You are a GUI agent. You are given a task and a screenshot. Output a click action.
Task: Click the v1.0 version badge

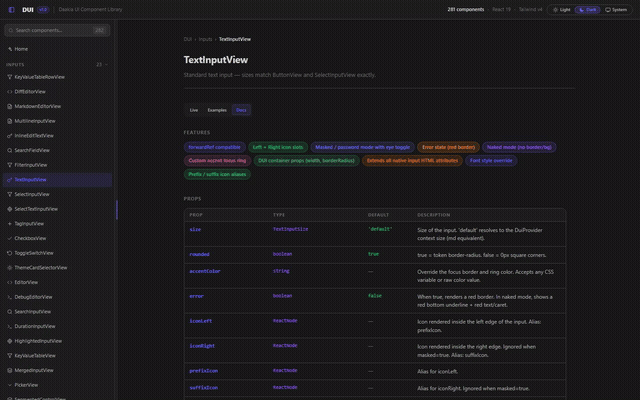click(43, 9)
